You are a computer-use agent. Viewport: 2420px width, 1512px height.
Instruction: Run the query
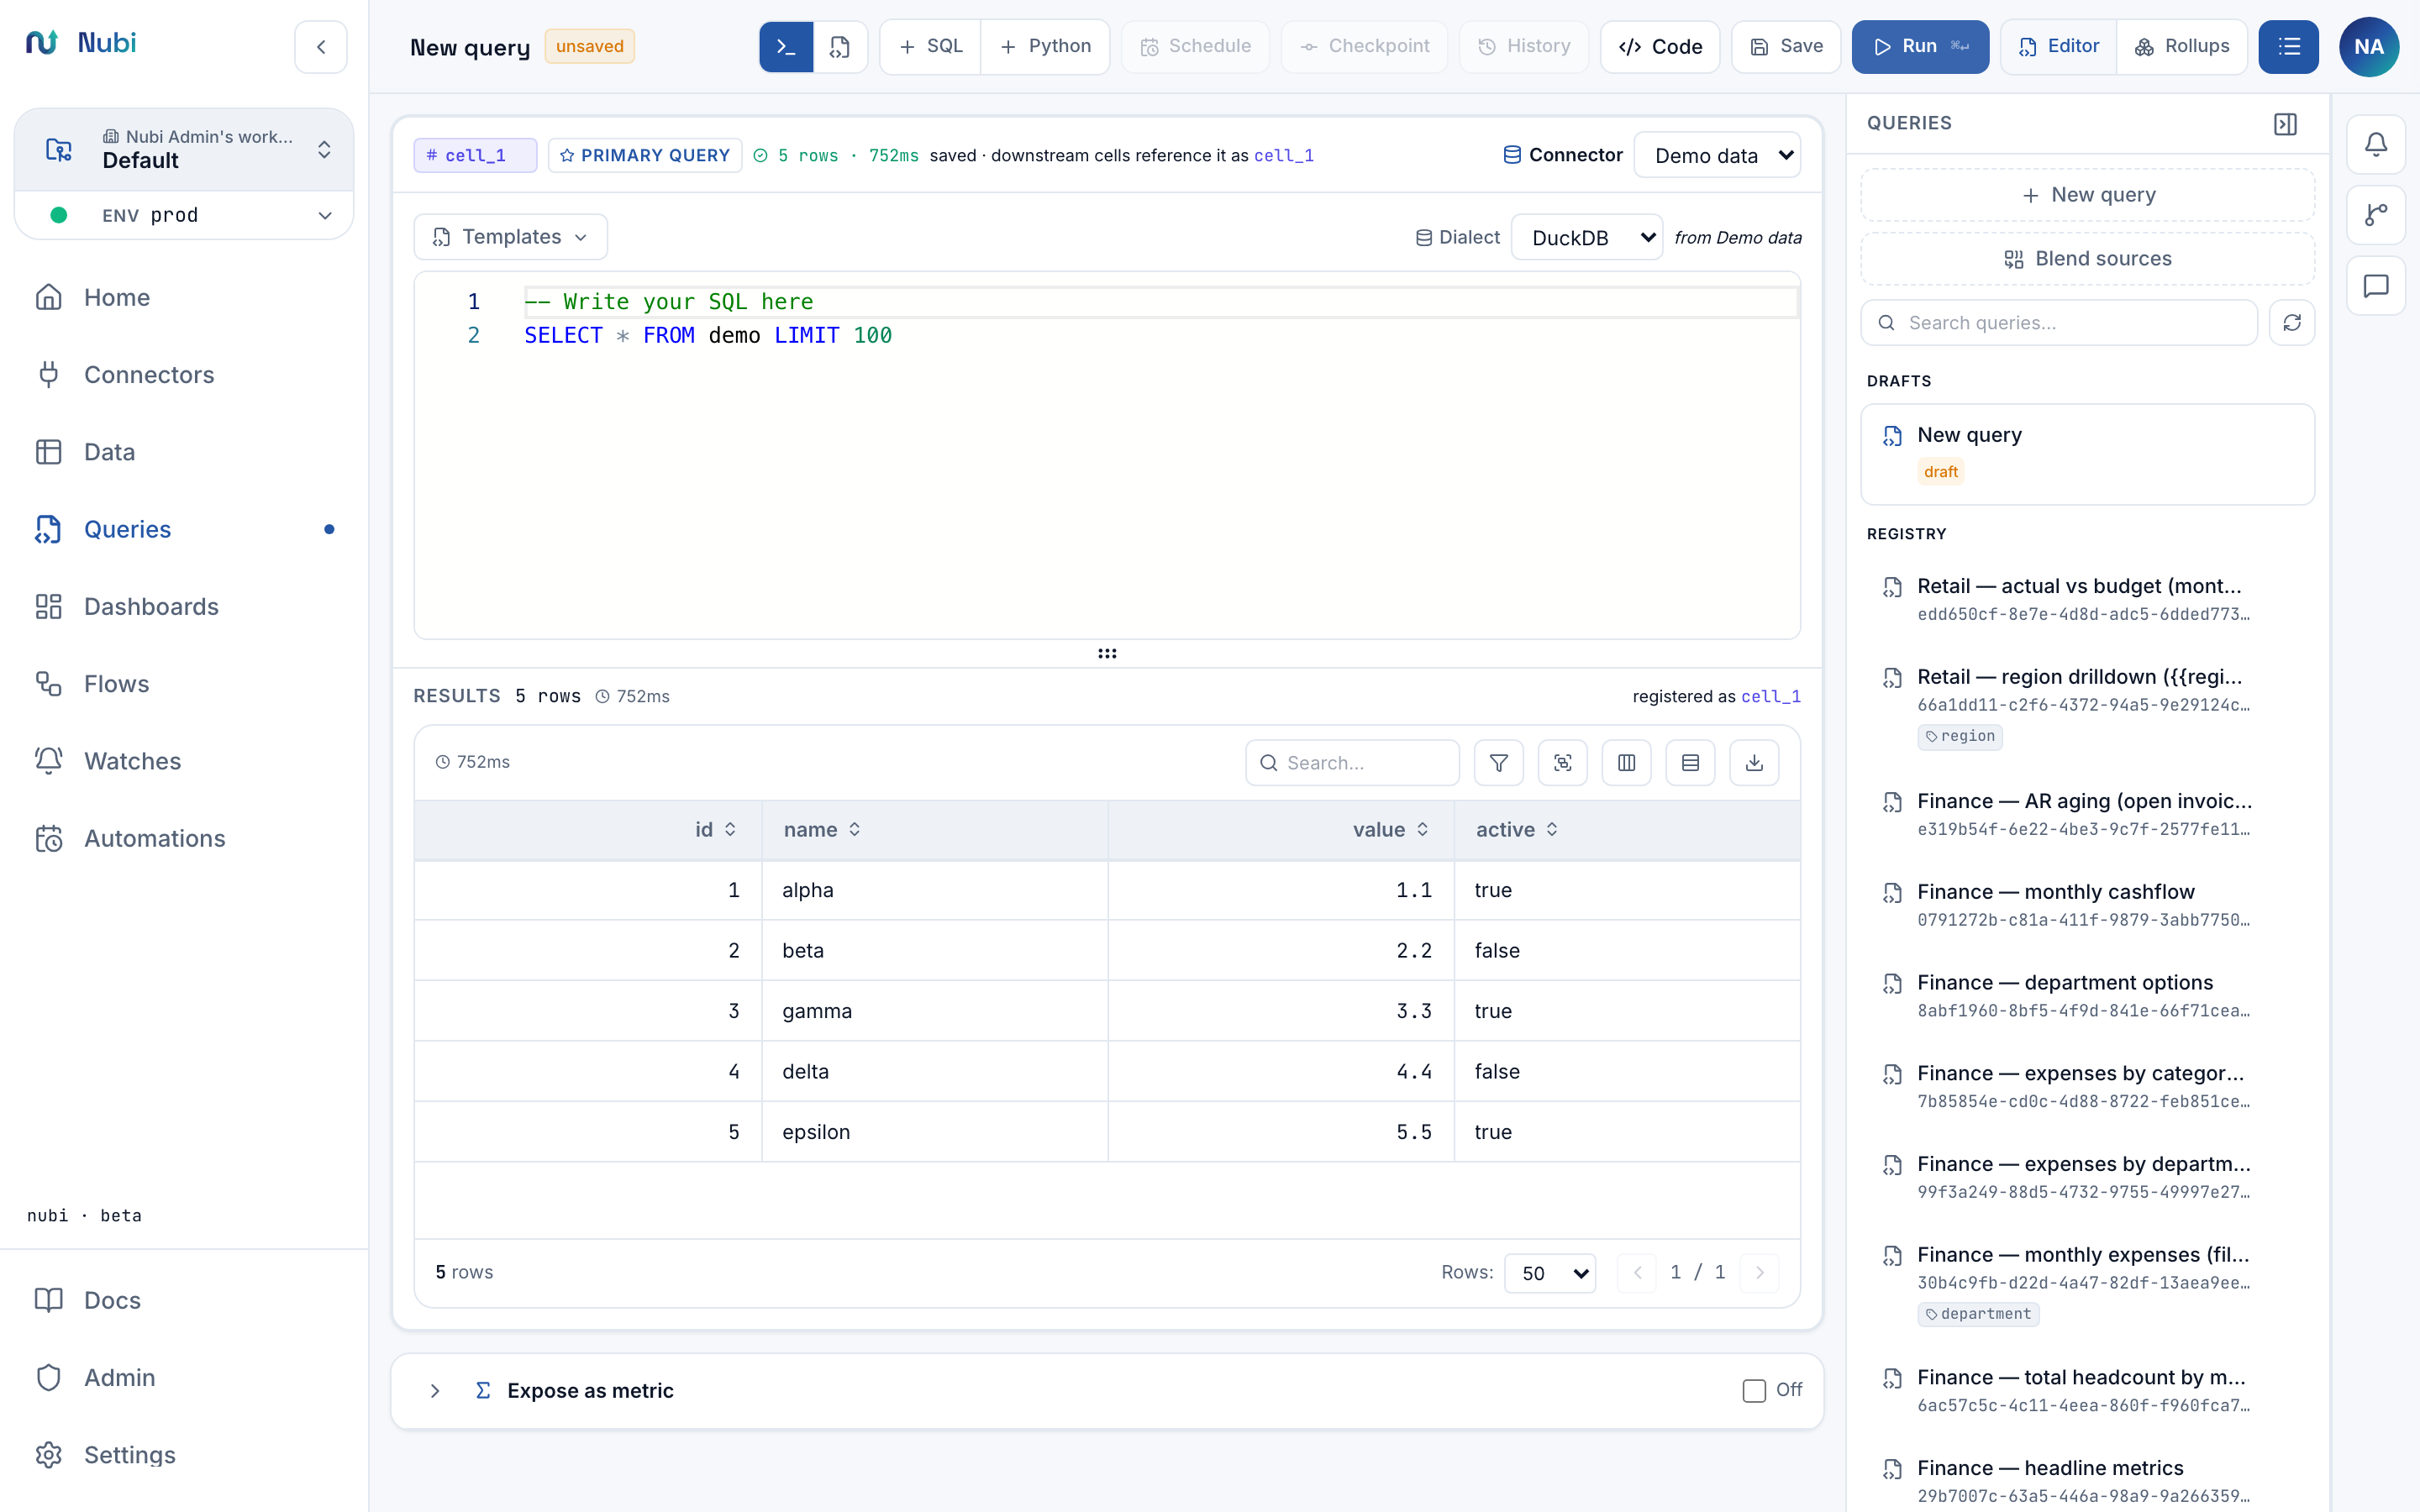pyautogui.click(x=1920, y=47)
